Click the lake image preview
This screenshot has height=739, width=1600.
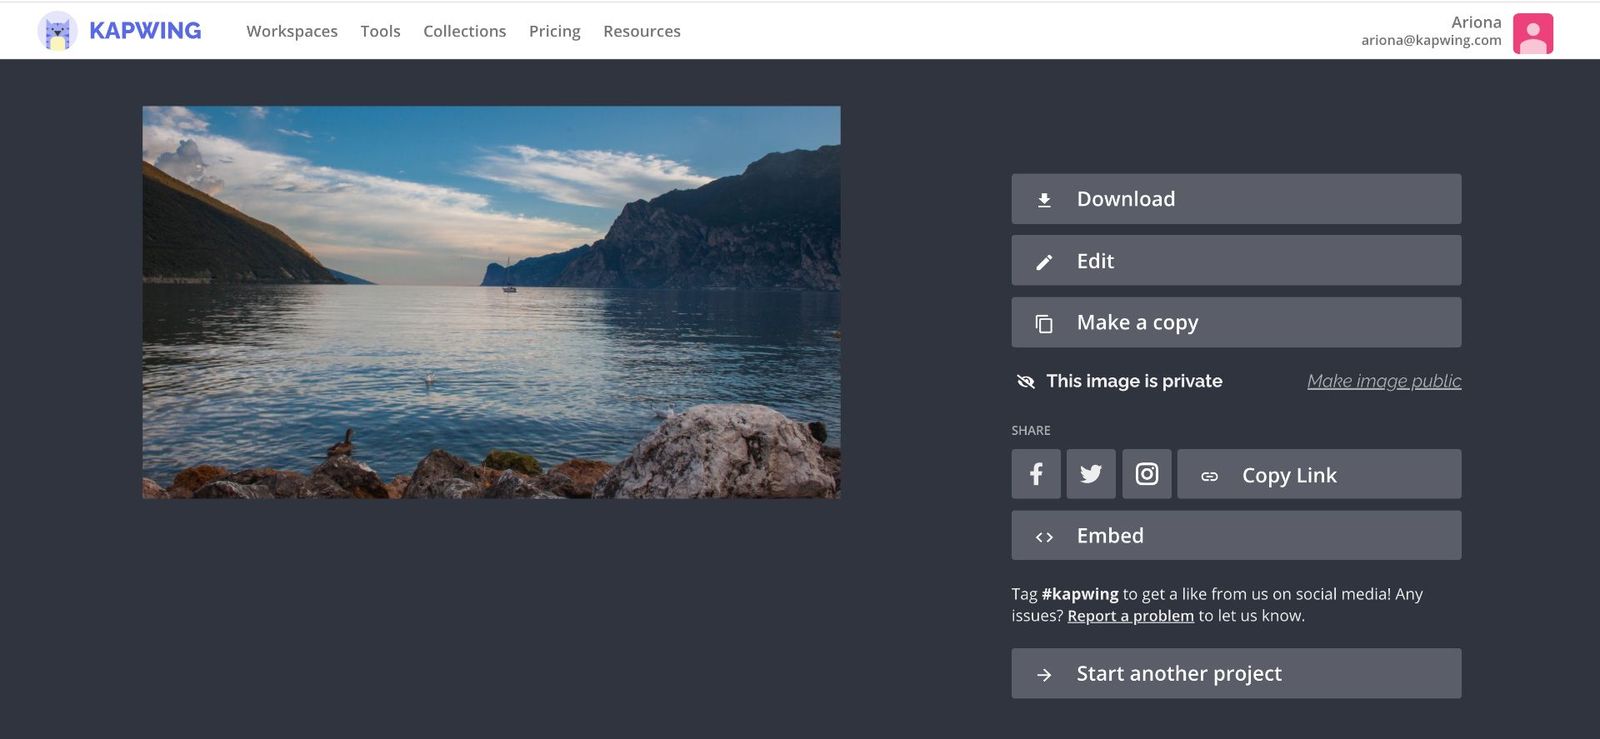[x=491, y=302]
